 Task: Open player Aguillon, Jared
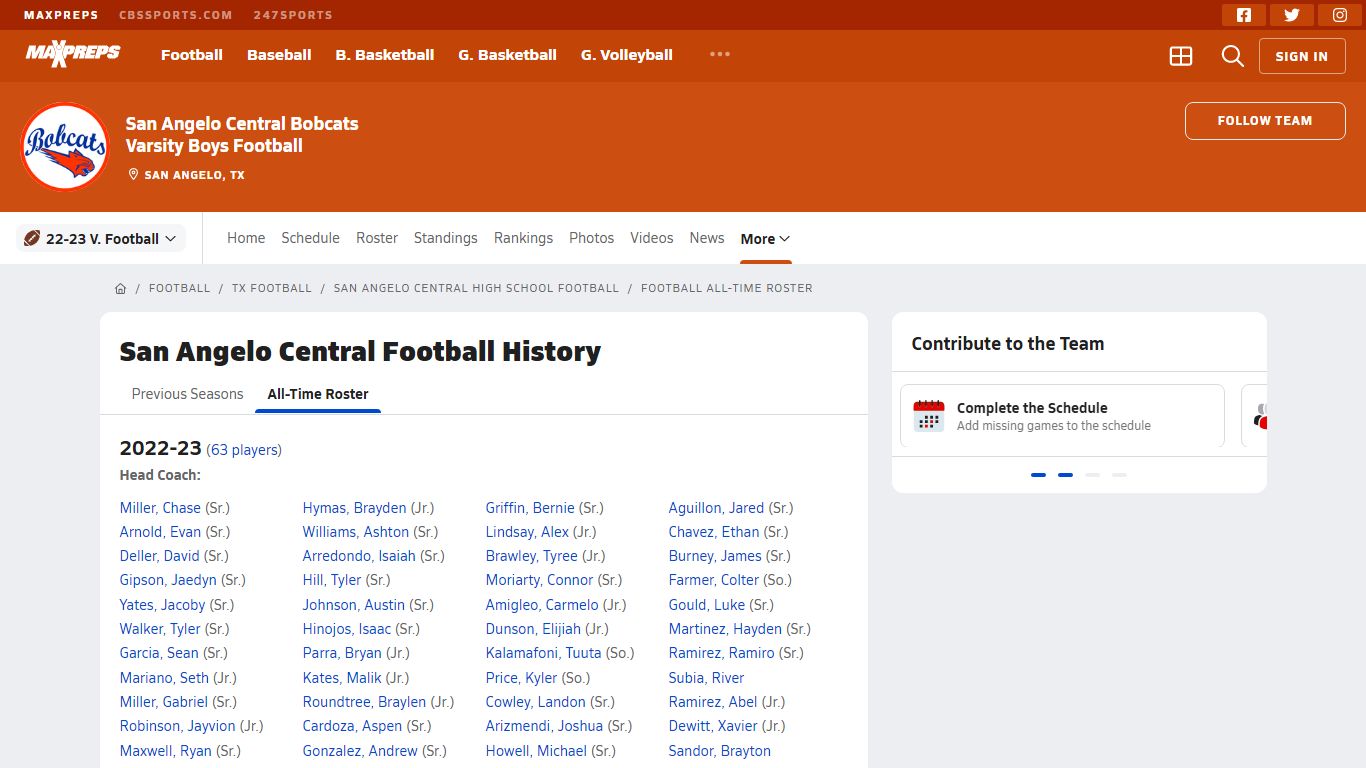pos(716,508)
